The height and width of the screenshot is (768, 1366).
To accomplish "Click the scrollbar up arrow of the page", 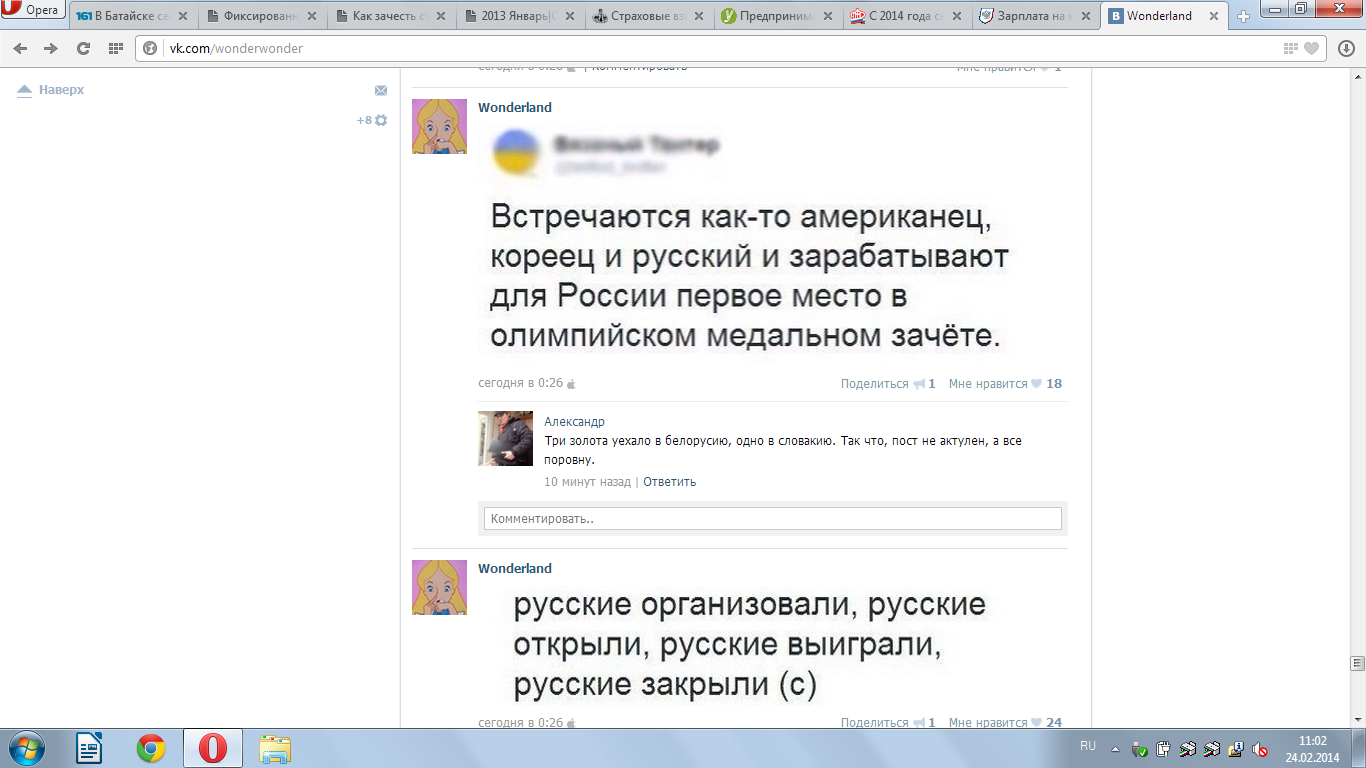I will click(1357, 77).
